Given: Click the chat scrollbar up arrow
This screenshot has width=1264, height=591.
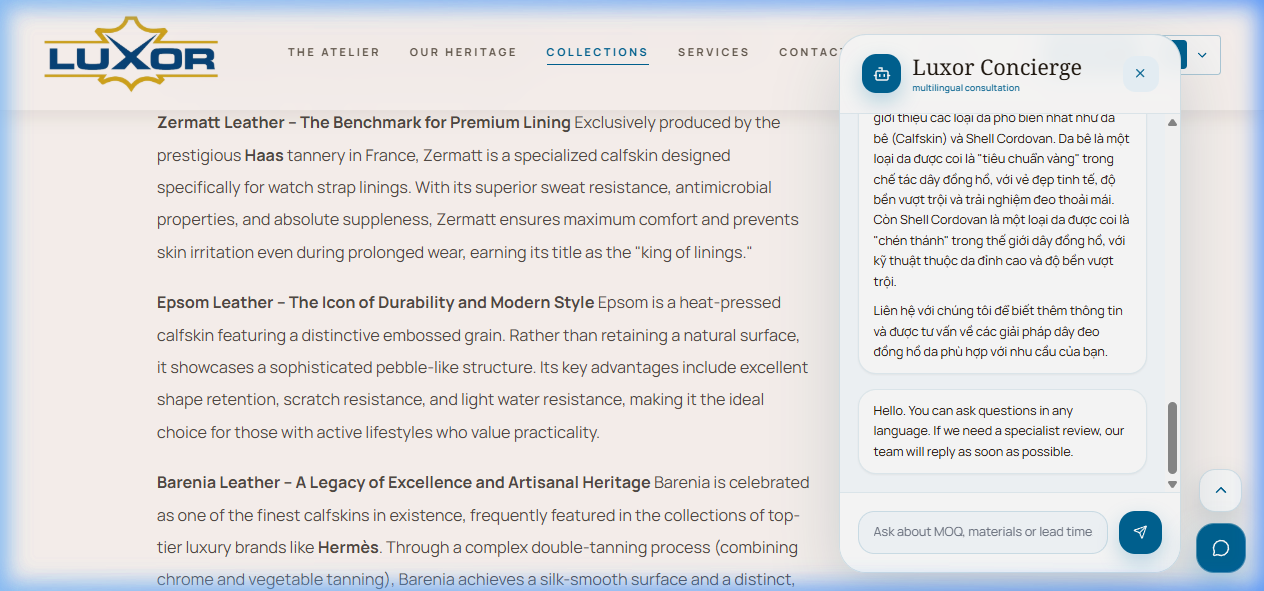Looking at the screenshot, I should (1173, 122).
